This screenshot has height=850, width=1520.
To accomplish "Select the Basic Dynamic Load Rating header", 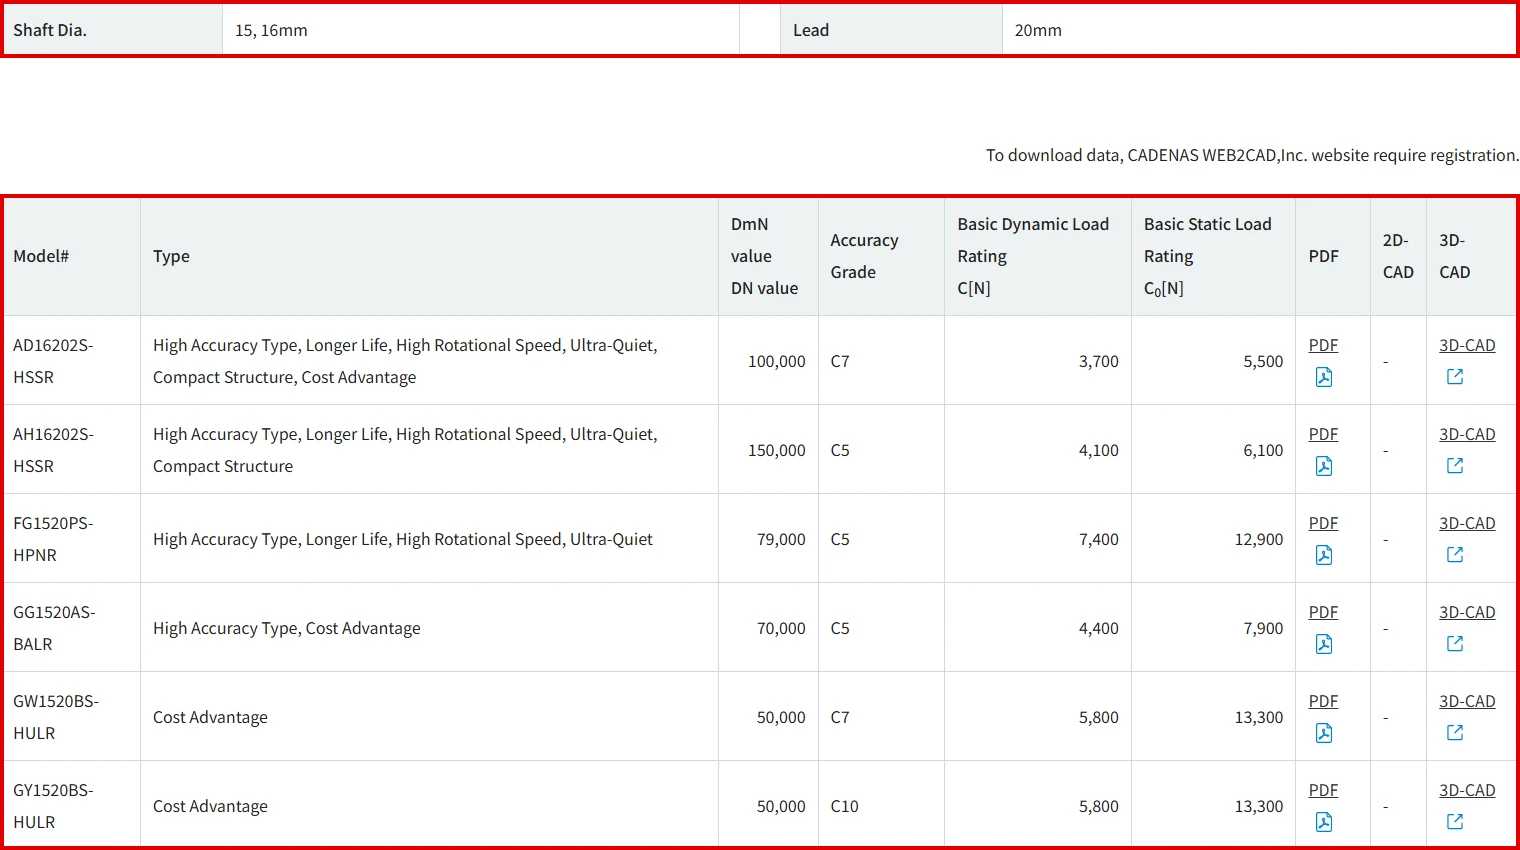I will click(x=1033, y=256).
